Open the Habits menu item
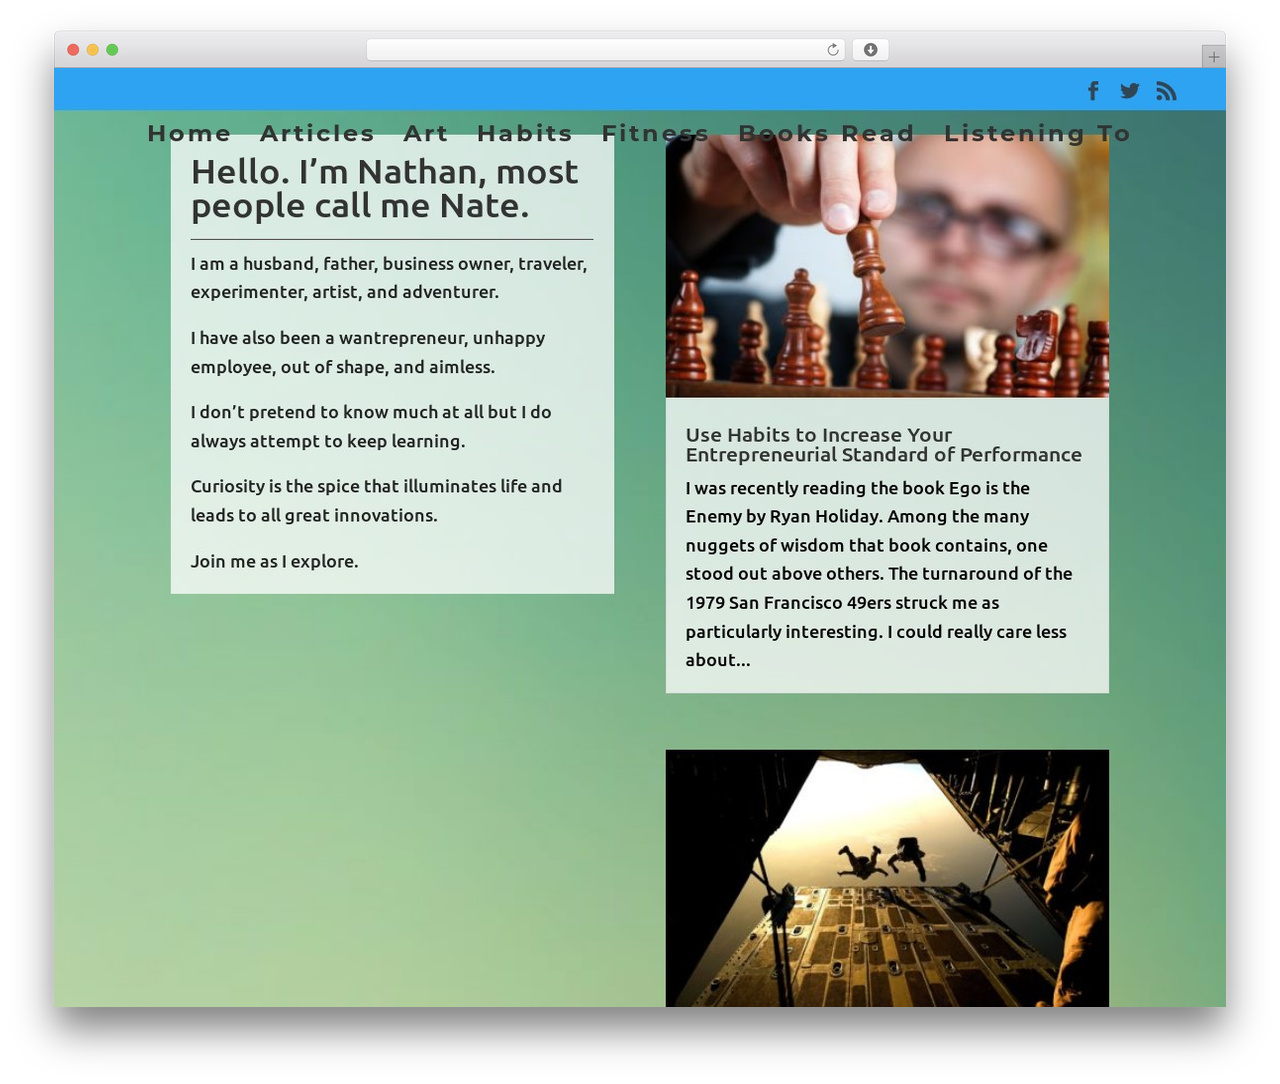This screenshot has width=1280, height=1084. point(525,133)
